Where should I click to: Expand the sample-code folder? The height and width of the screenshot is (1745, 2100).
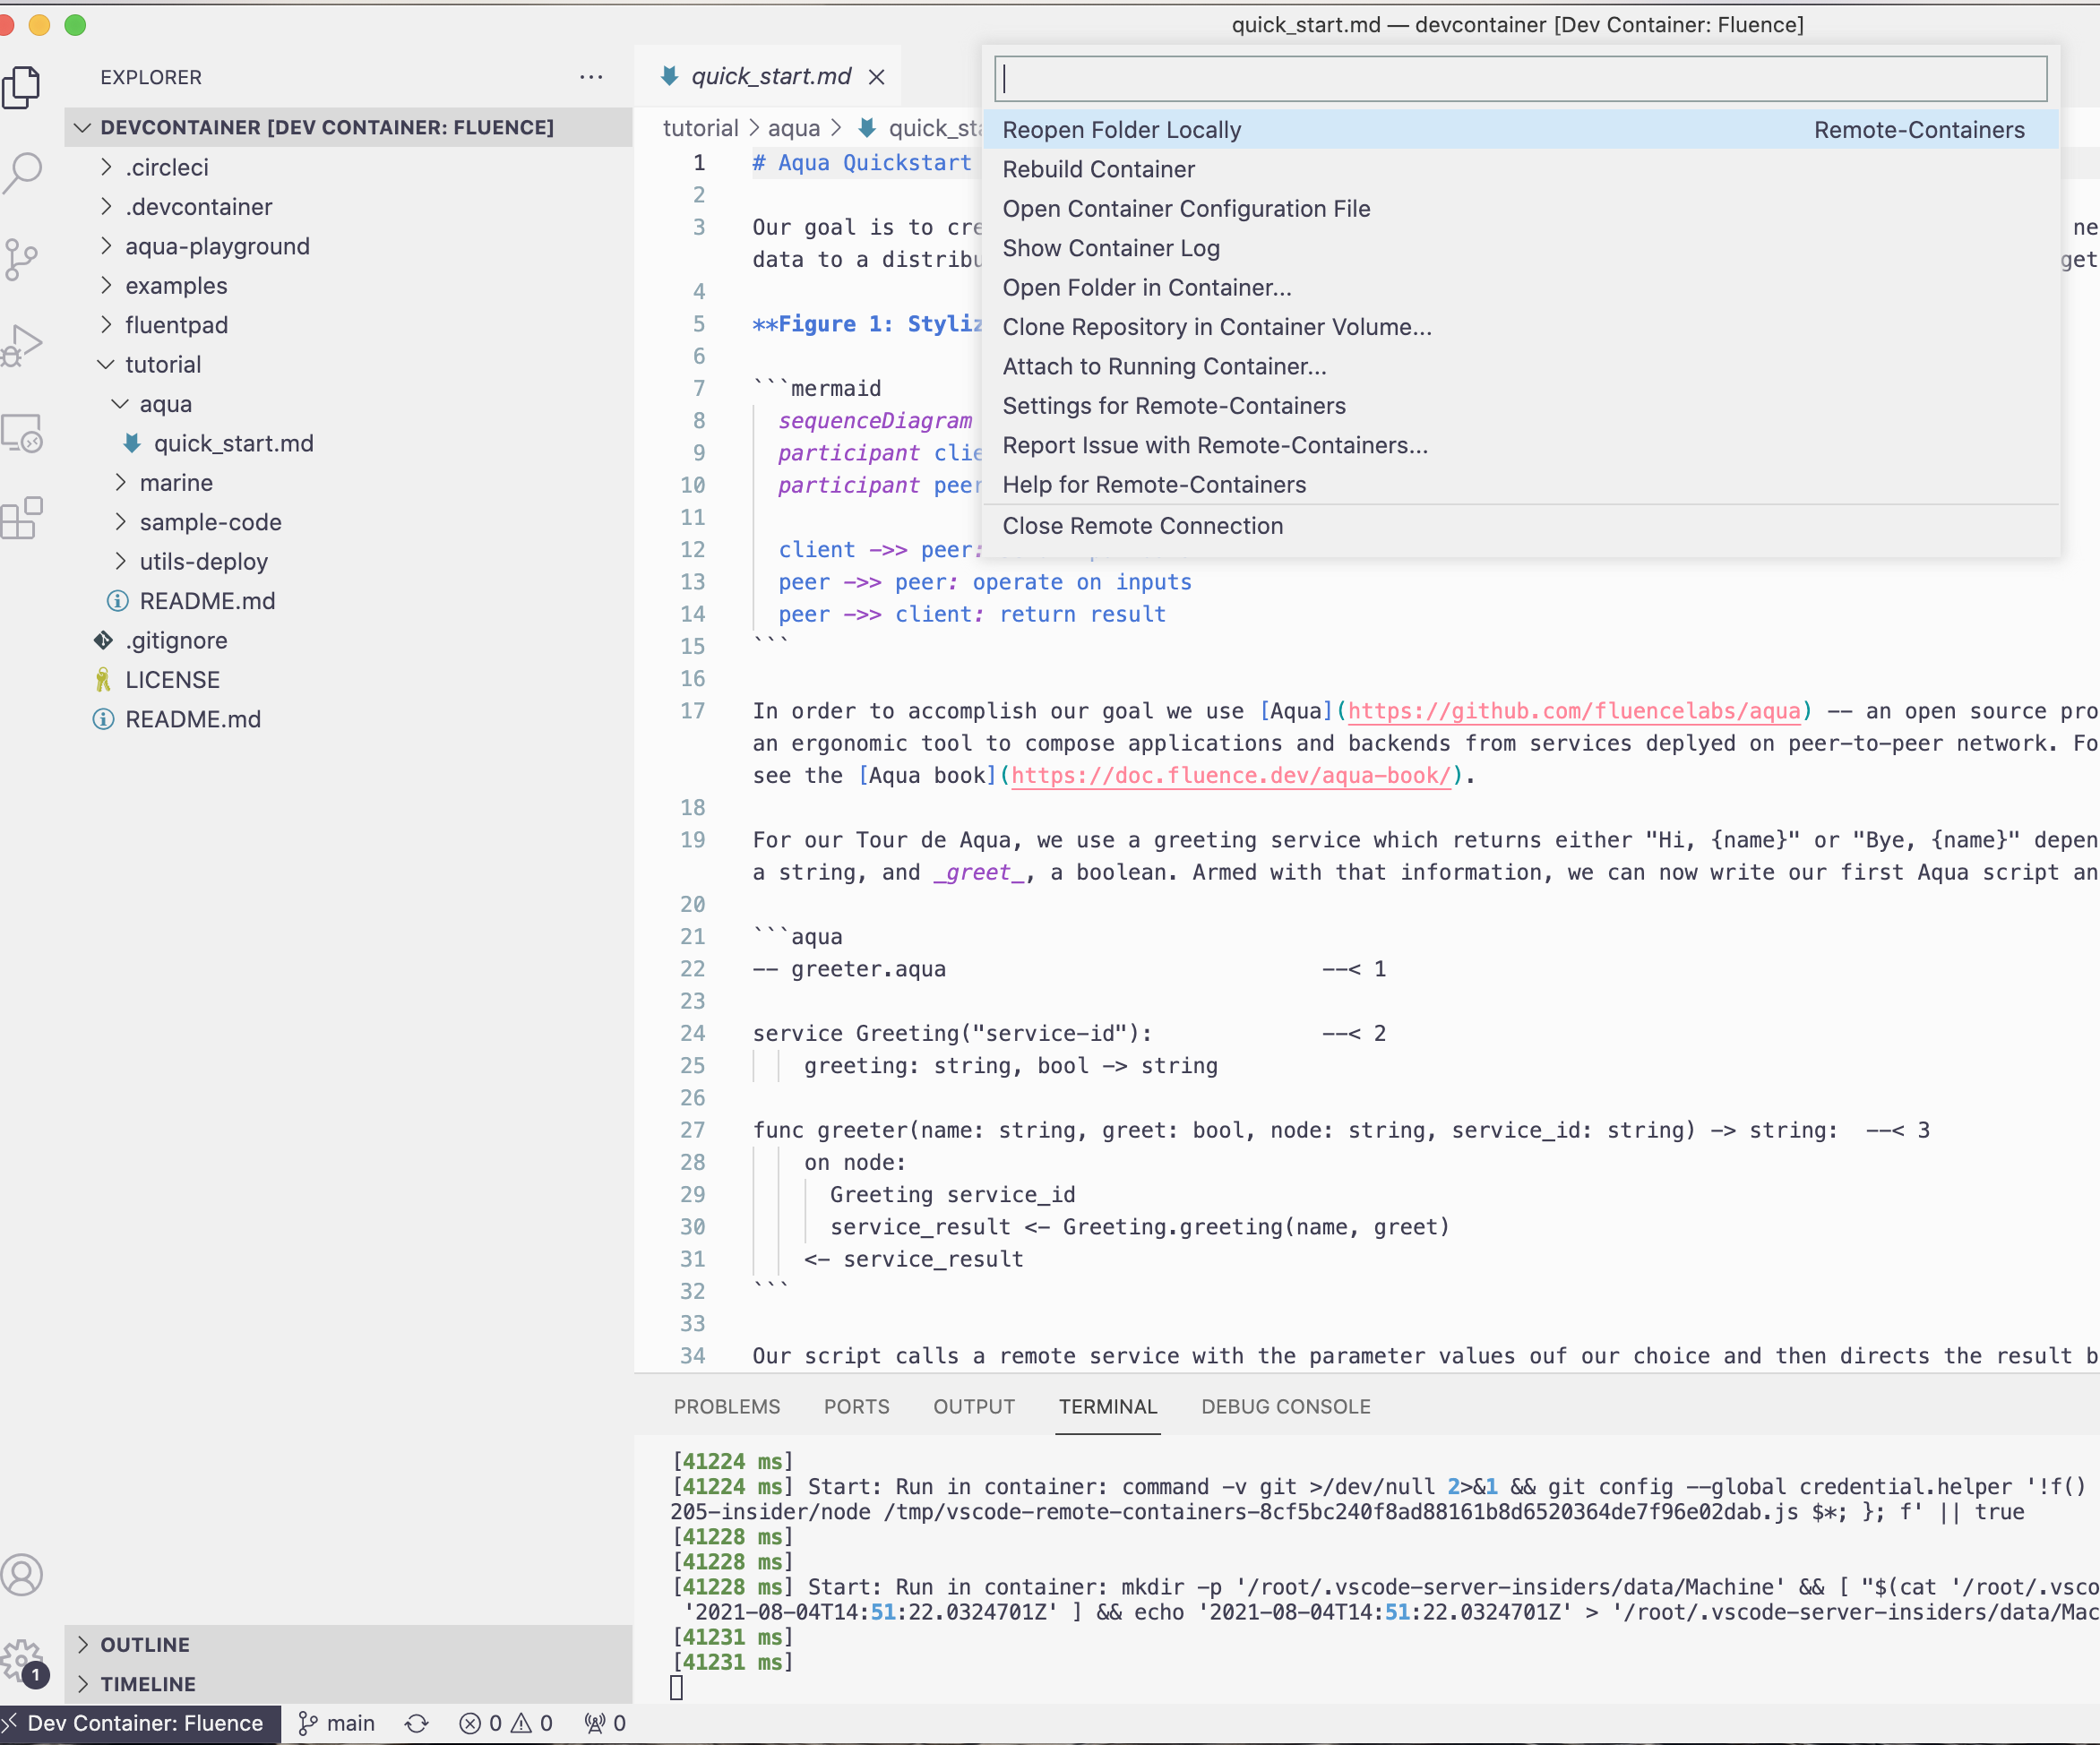(348, 522)
